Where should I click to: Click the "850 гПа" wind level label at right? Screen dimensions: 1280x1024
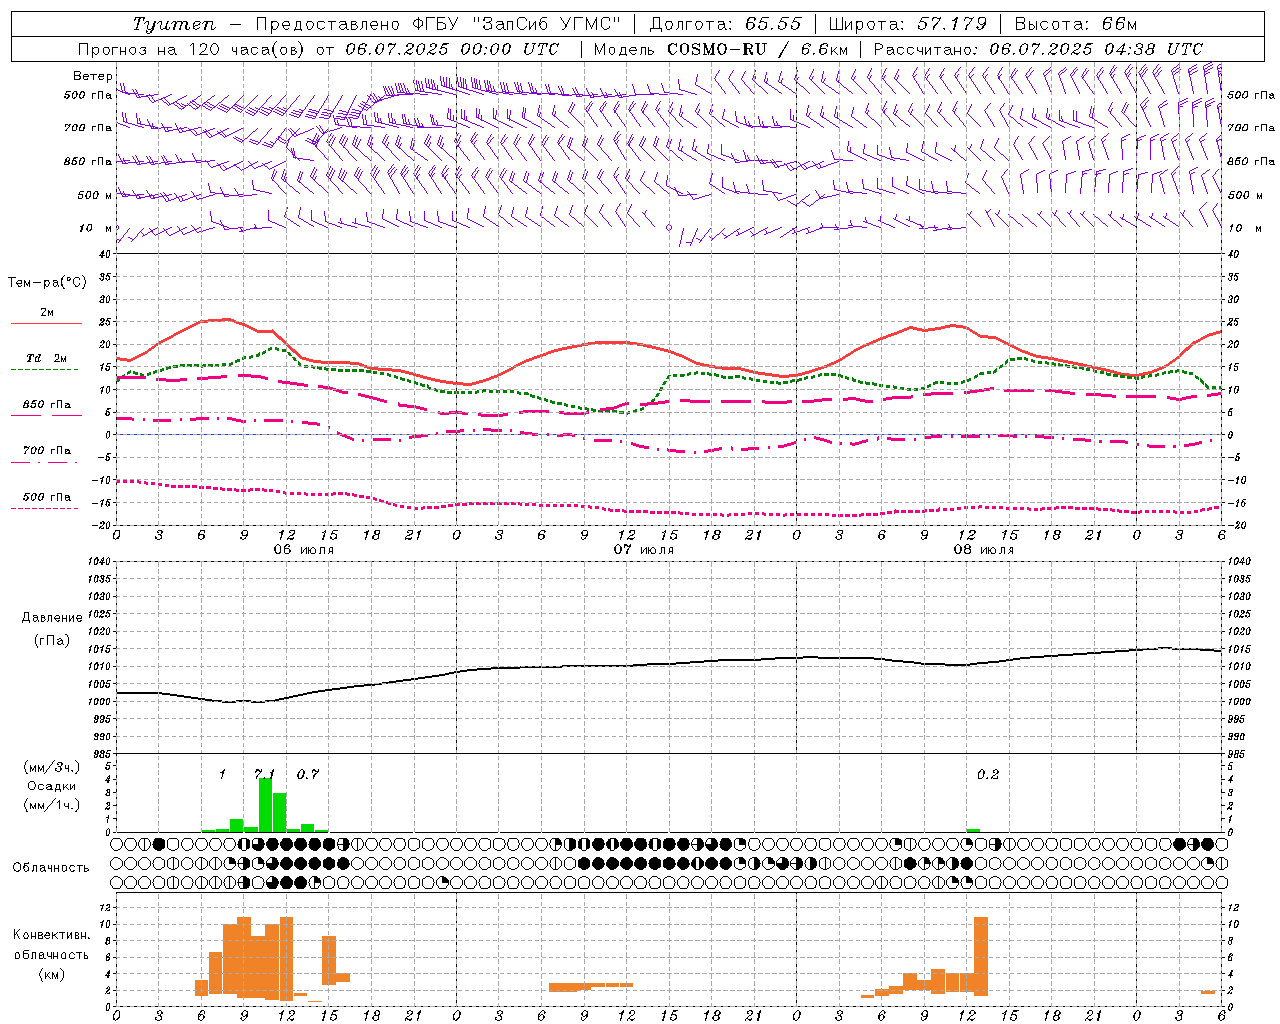tap(1251, 162)
